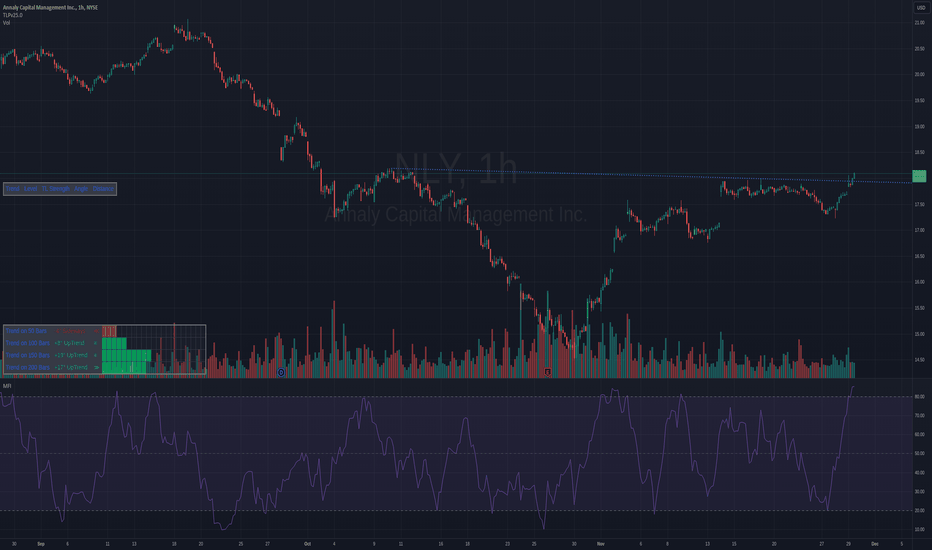Click the 20.00 price axis label
Image resolution: width=932 pixels, height=550 pixels.
click(920, 74)
